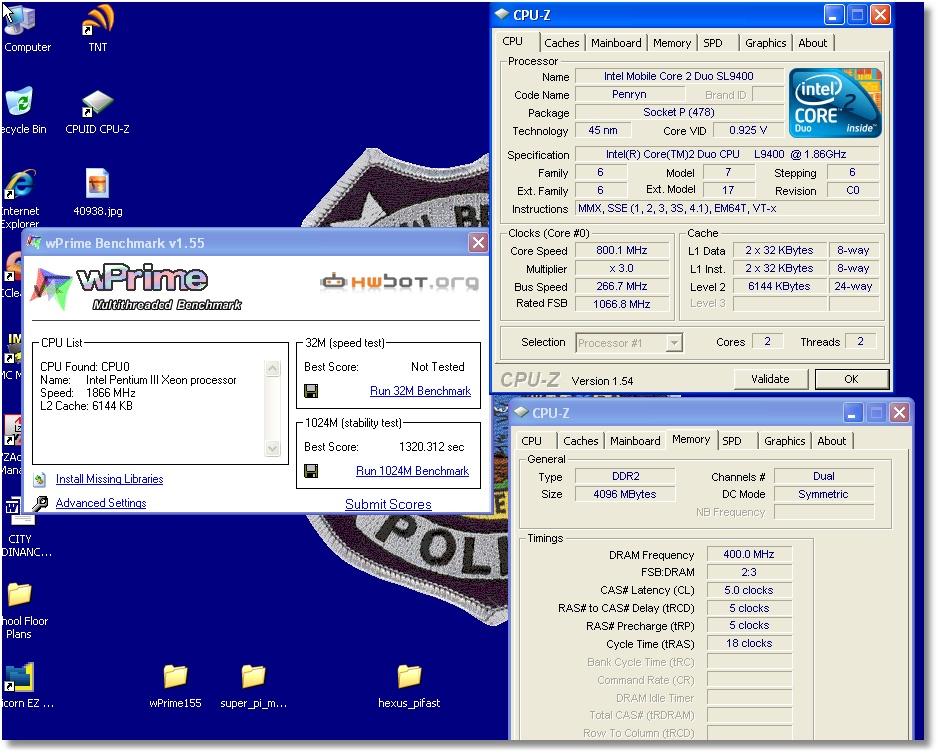Switch to Graphics tab in upper CPU-Z
Viewport: 938px width, 754px height.
coord(765,43)
